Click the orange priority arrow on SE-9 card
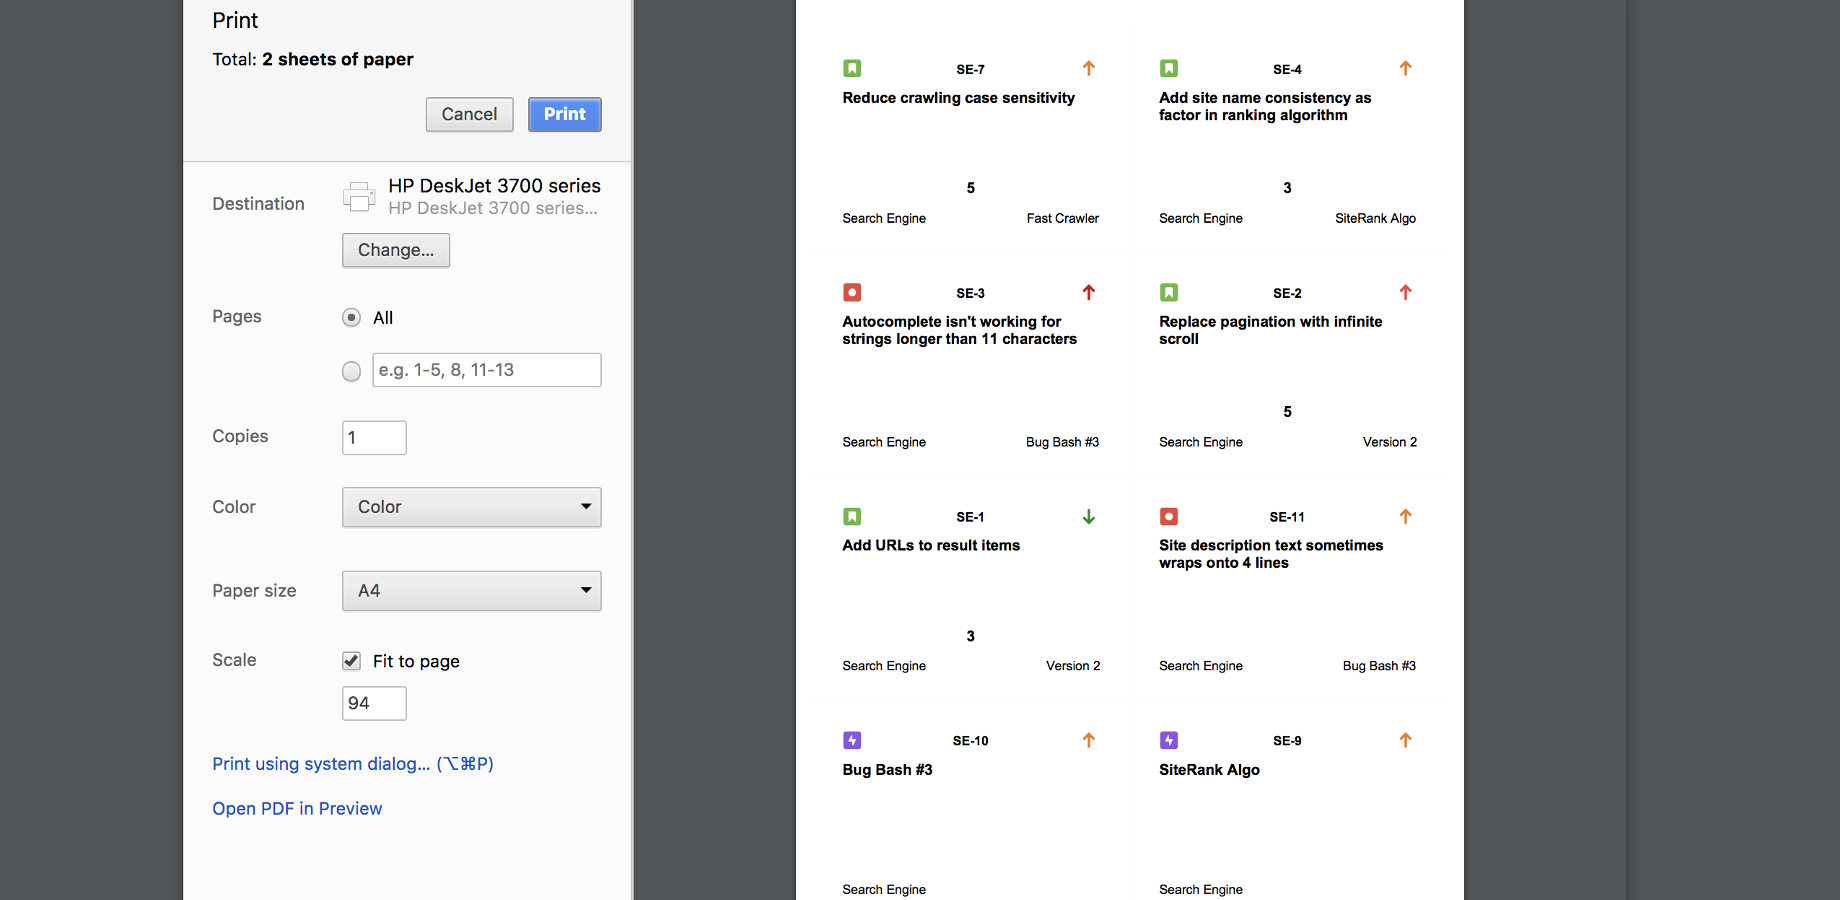This screenshot has width=1840, height=900. click(x=1406, y=740)
